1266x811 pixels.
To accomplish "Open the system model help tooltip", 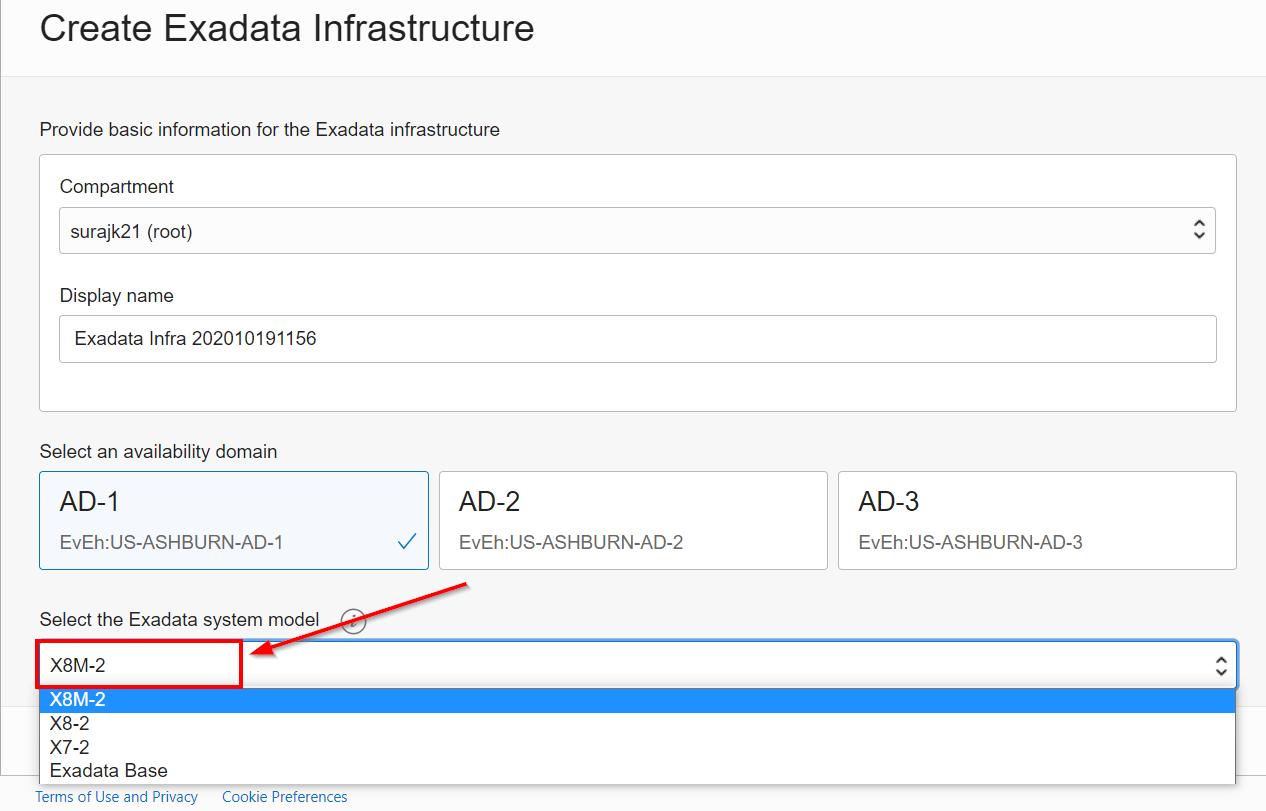I will click(353, 621).
